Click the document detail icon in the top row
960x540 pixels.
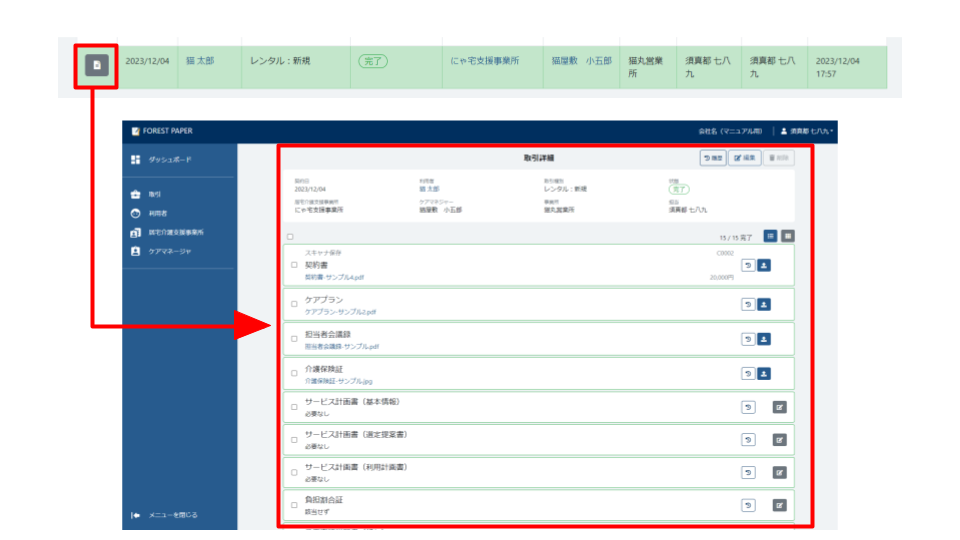point(97,65)
